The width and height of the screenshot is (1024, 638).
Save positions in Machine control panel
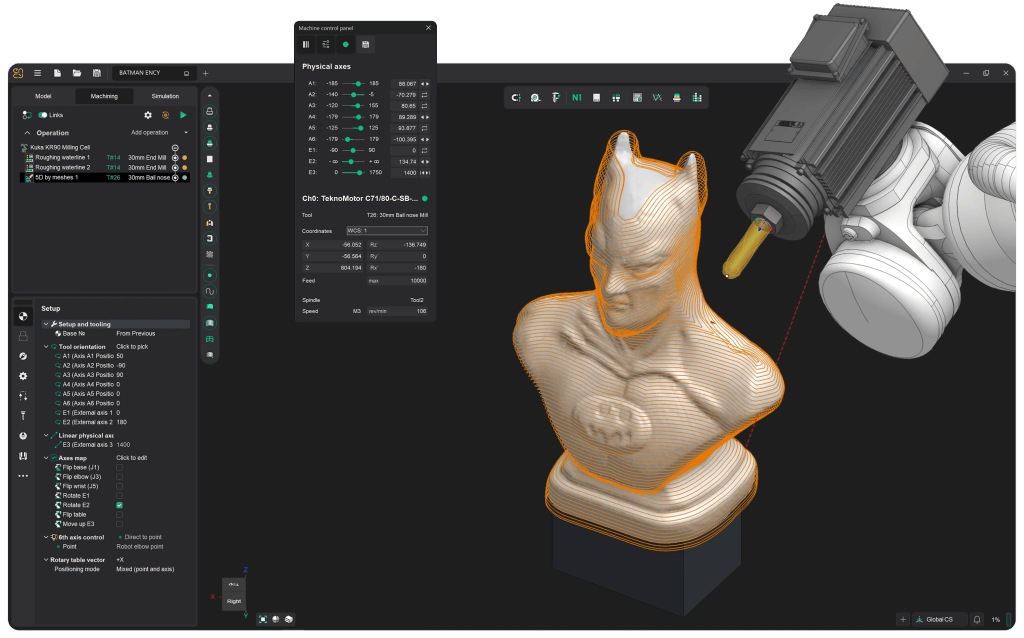tap(366, 44)
